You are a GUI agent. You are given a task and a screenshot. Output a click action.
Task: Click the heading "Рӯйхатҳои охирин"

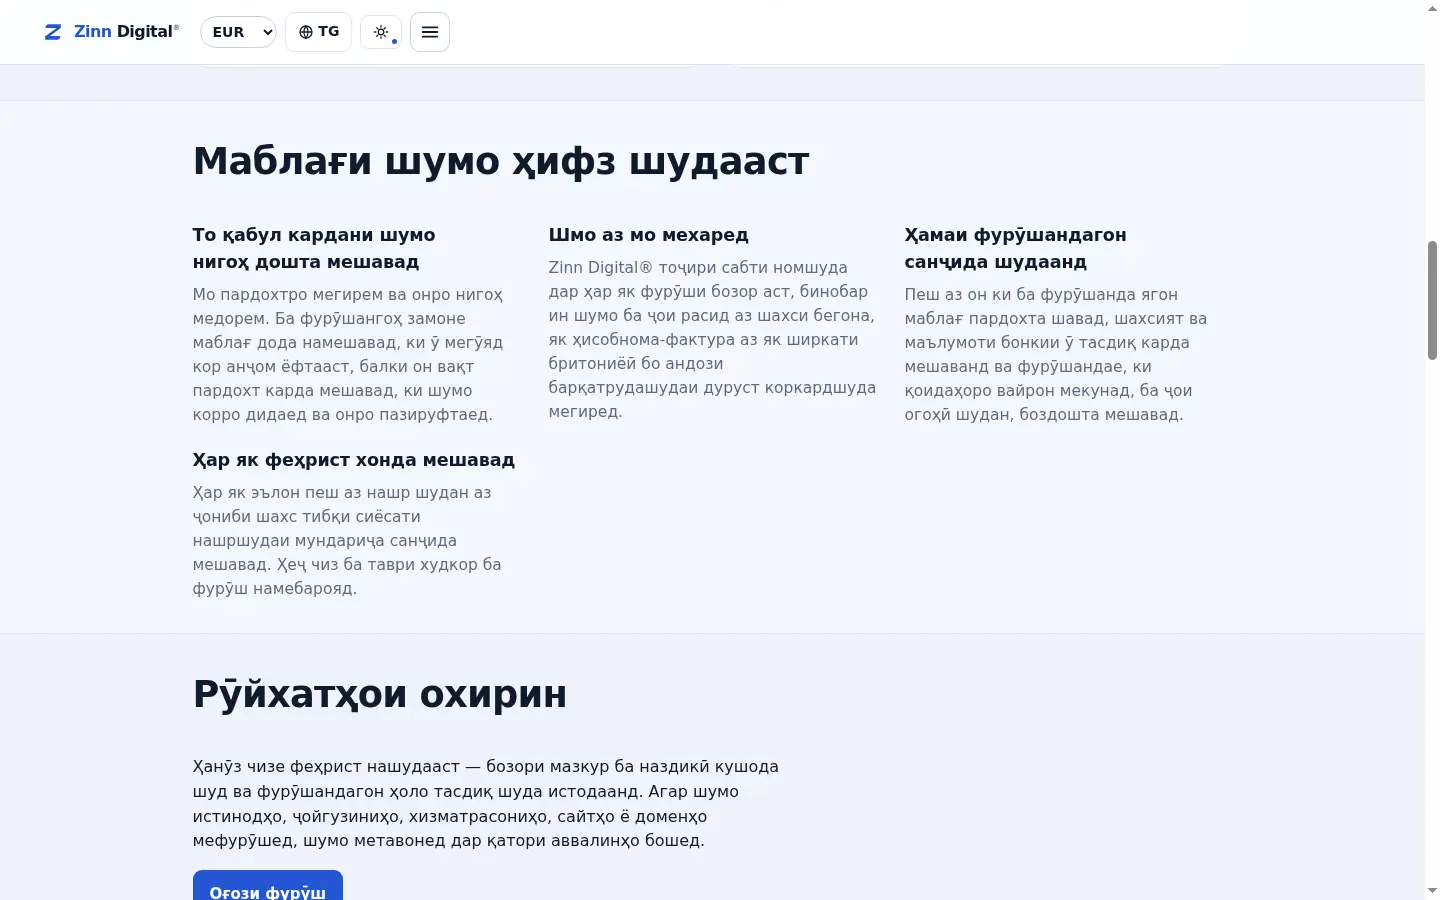click(x=380, y=694)
